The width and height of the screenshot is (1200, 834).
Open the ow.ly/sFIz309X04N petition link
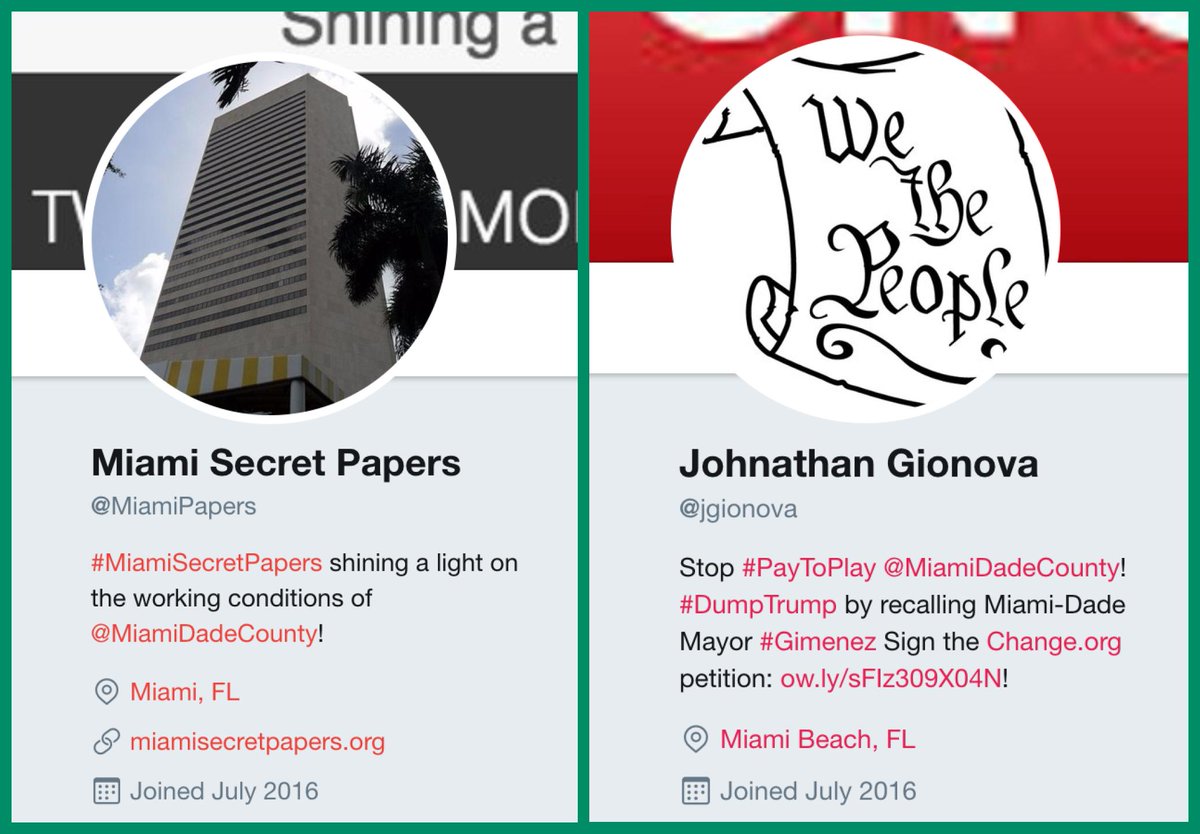click(890, 677)
